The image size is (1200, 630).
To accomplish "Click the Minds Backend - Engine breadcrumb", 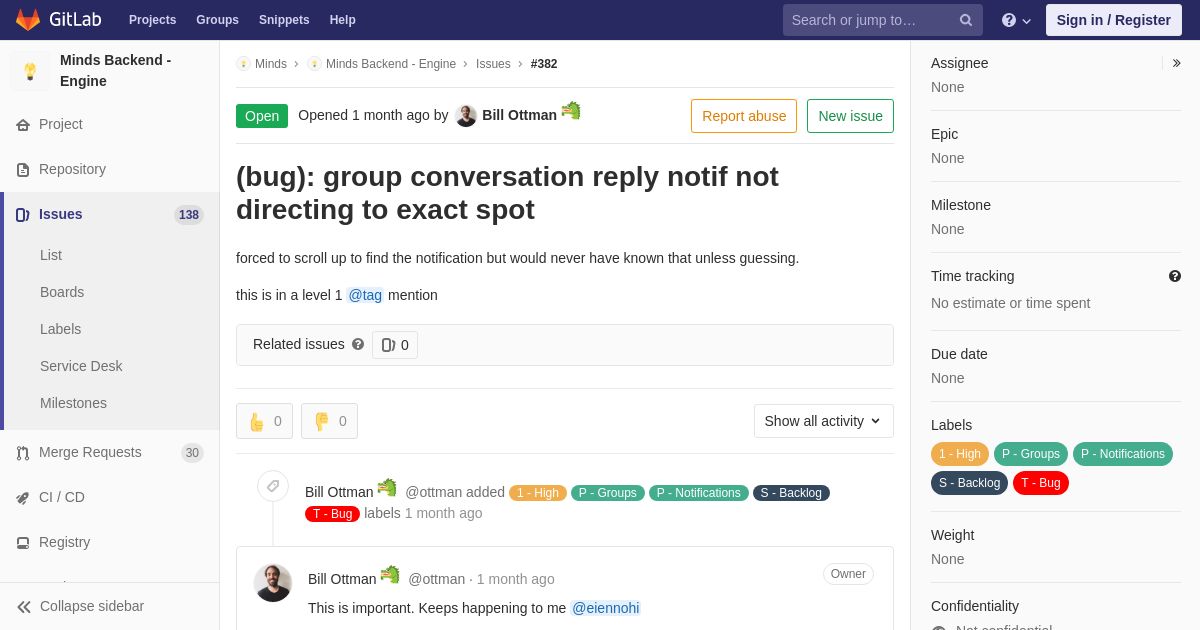I will pos(391,64).
